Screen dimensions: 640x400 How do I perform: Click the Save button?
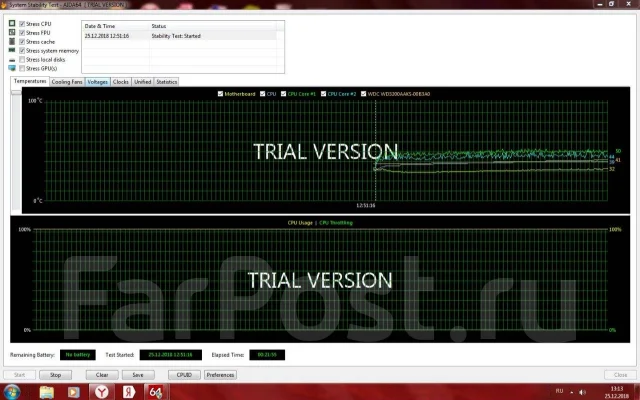[x=138, y=375]
